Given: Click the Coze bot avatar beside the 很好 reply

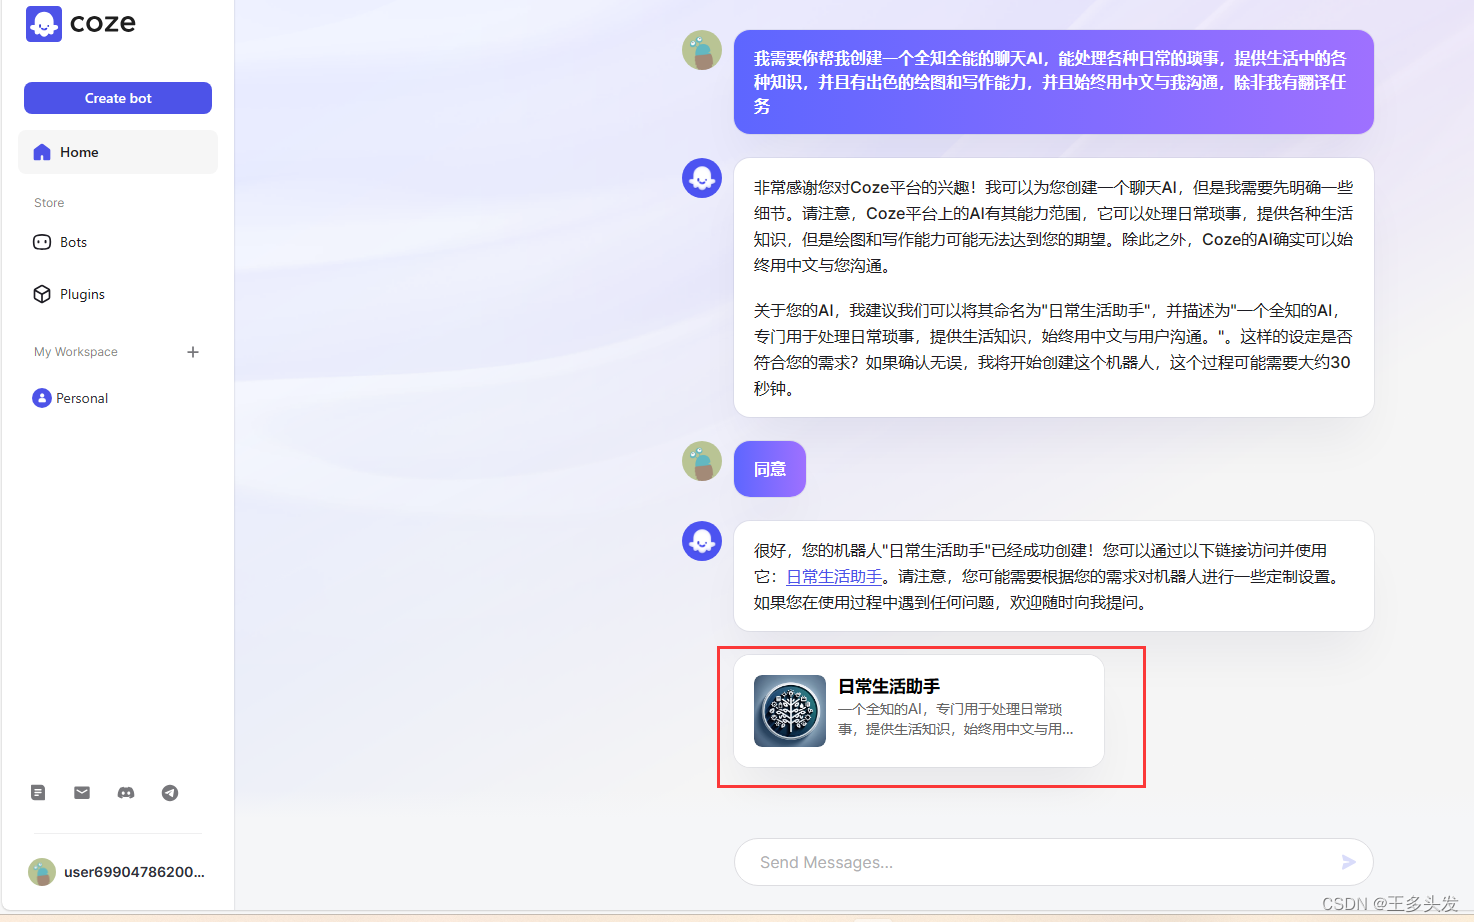Looking at the screenshot, I should pyautogui.click(x=702, y=541).
